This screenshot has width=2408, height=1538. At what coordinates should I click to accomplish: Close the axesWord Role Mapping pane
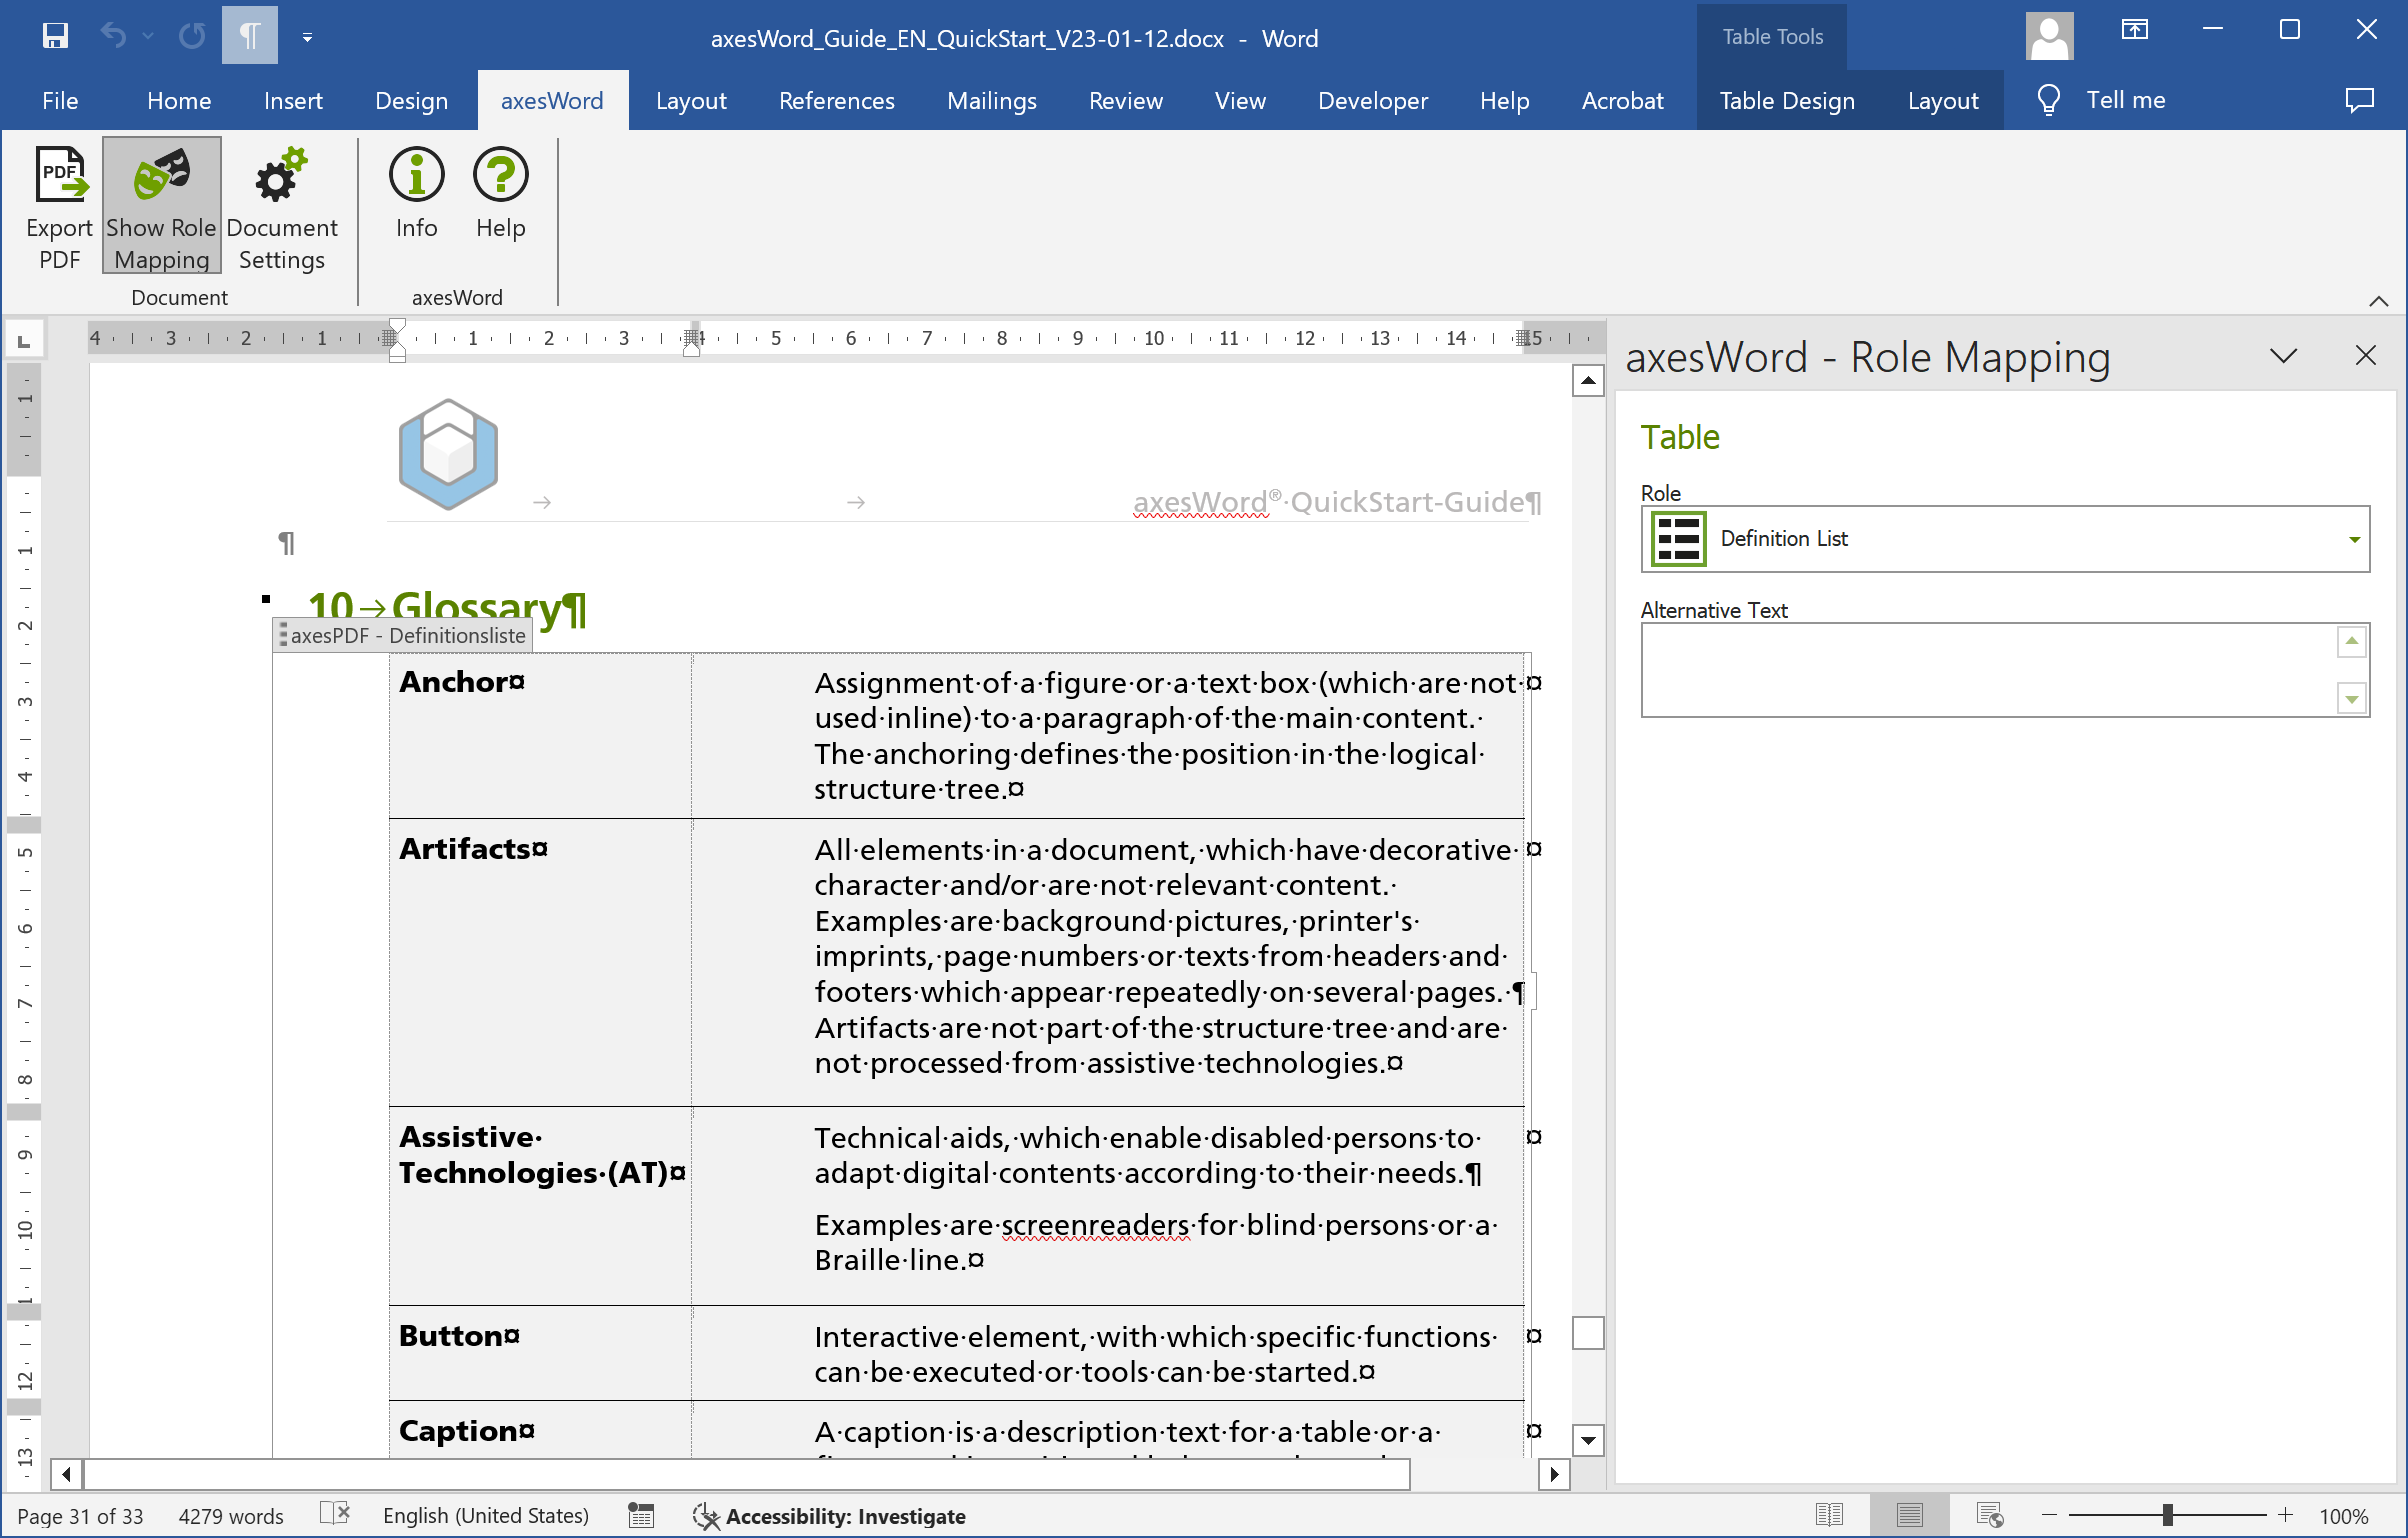[2366, 356]
